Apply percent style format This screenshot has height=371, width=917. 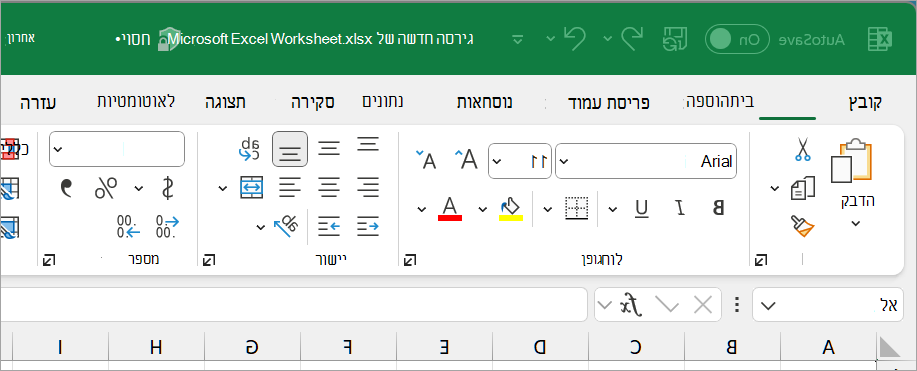click(106, 188)
